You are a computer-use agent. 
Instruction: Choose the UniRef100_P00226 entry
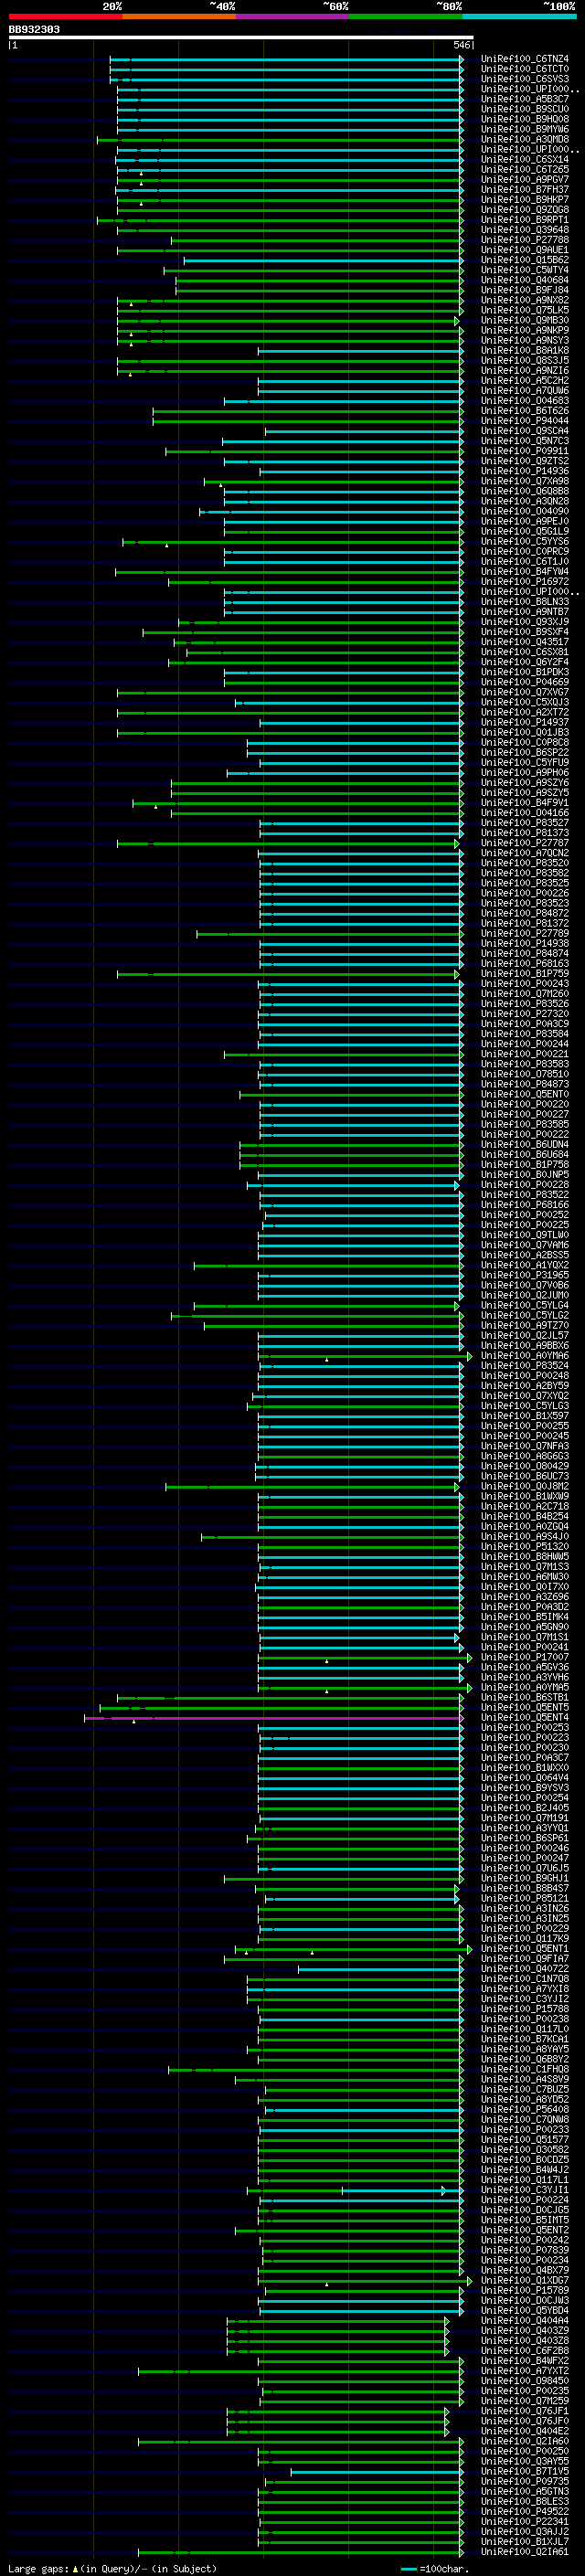coord(525,893)
